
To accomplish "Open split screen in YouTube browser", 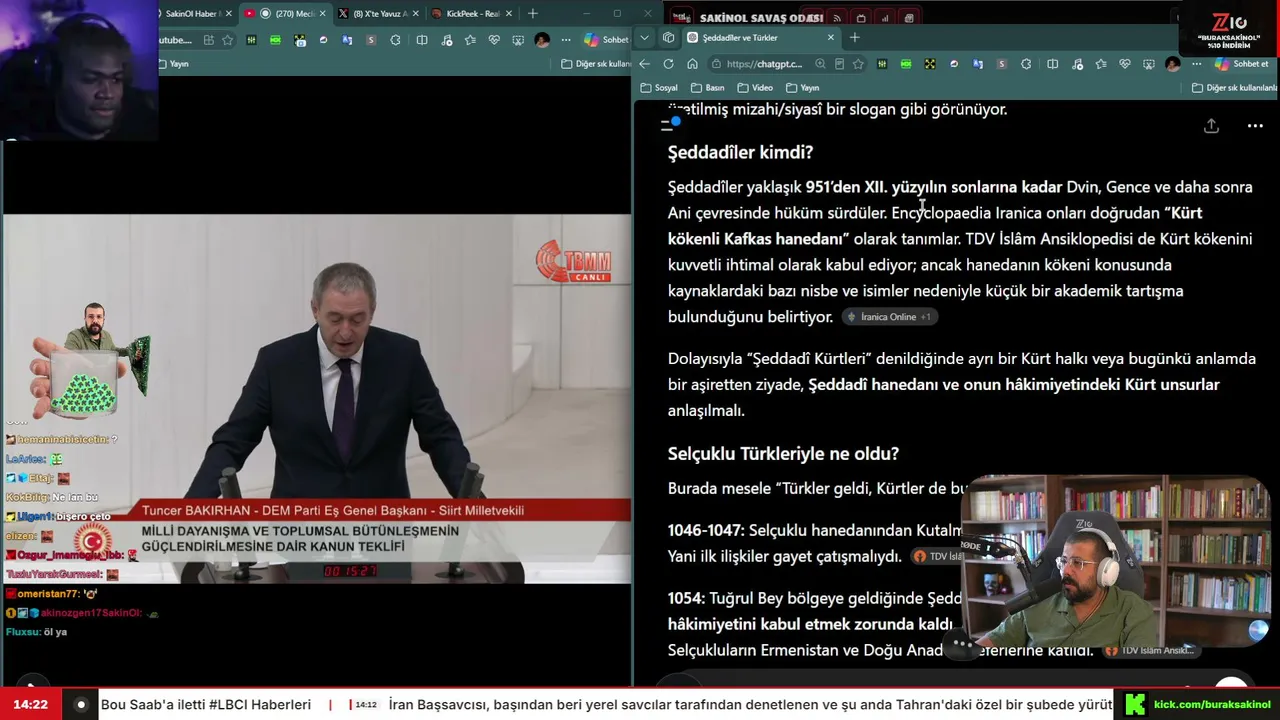I will (421, 40).
